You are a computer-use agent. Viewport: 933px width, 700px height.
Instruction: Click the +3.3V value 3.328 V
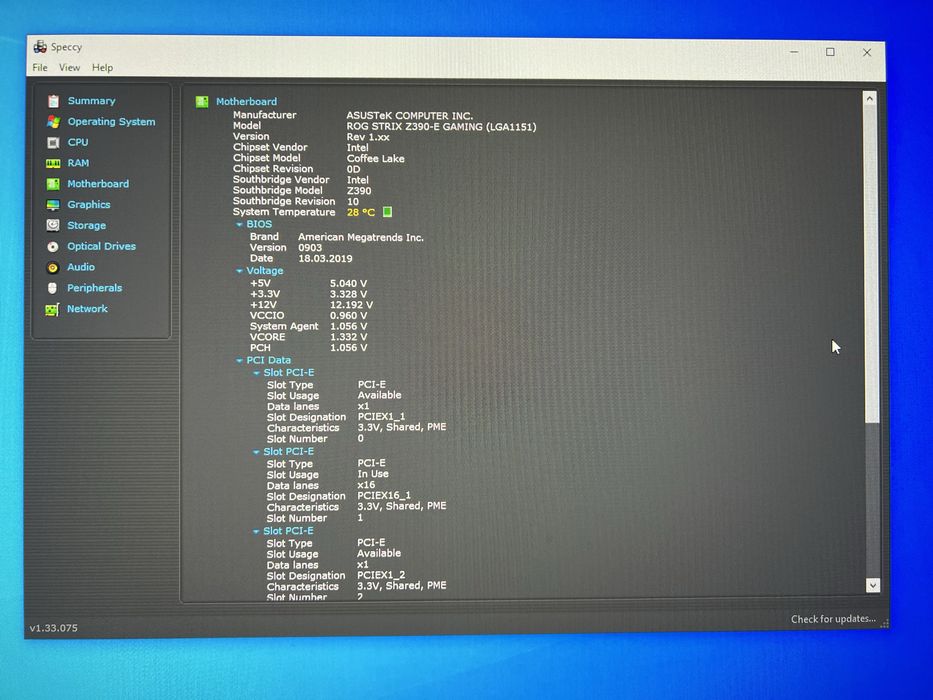point(348,294)
